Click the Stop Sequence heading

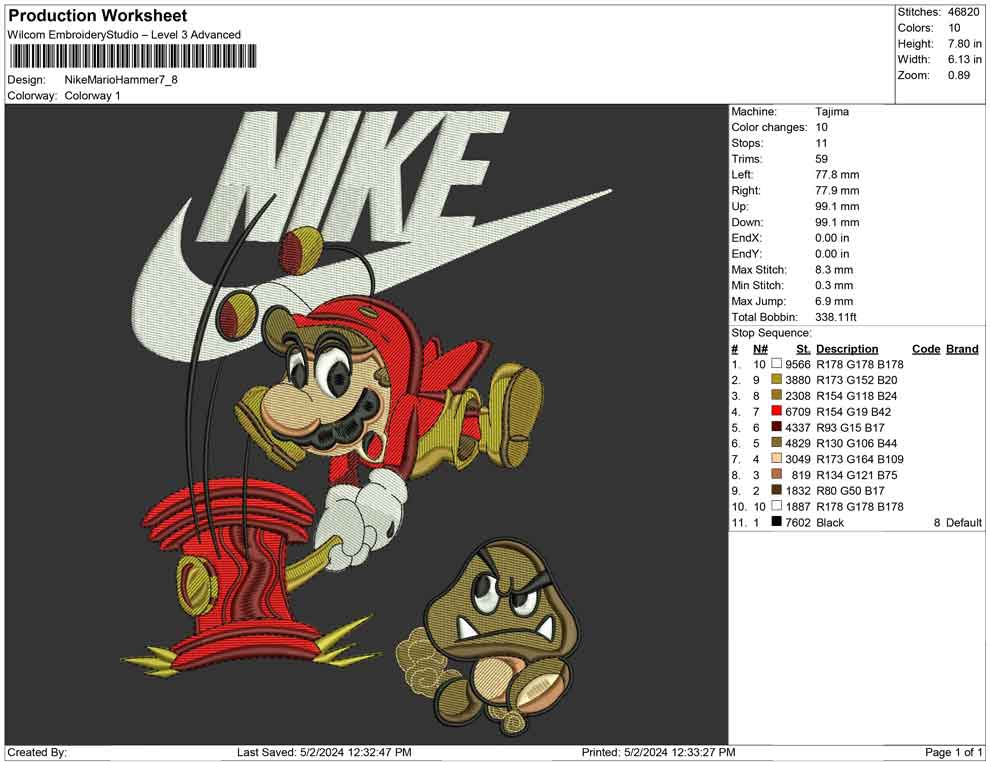click(x=772, y=333)
